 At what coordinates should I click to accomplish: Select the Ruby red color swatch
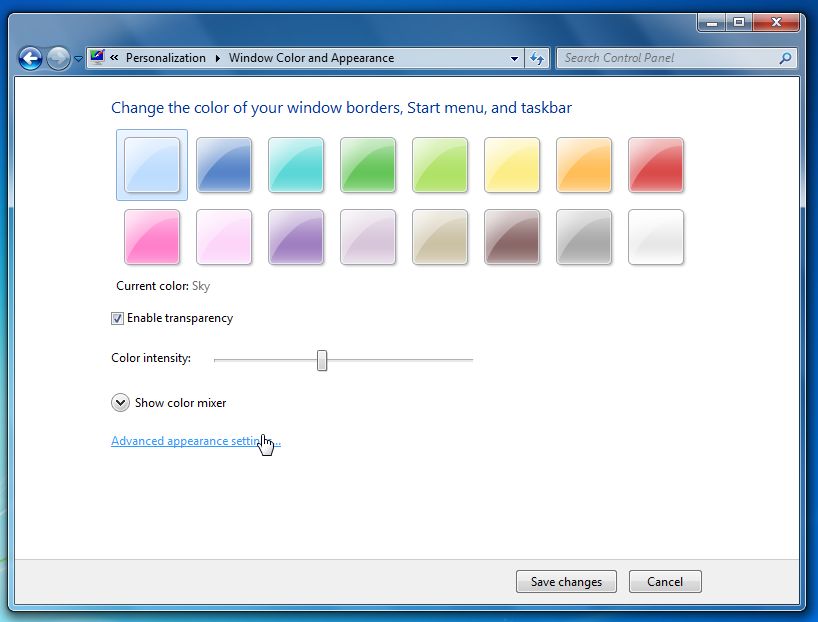point(656,165)
